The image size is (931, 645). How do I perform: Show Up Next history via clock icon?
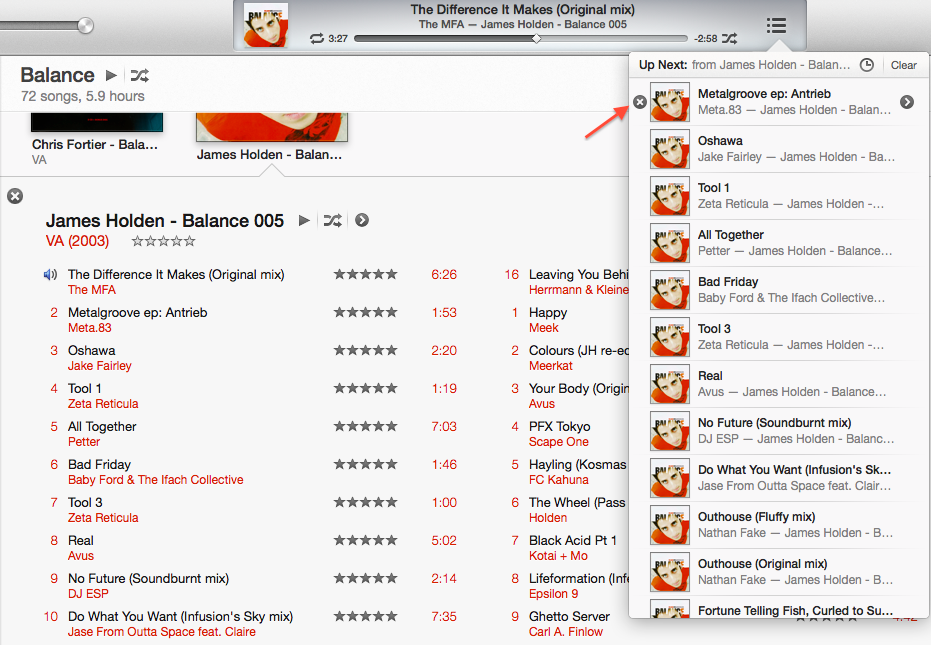(867, 65)
